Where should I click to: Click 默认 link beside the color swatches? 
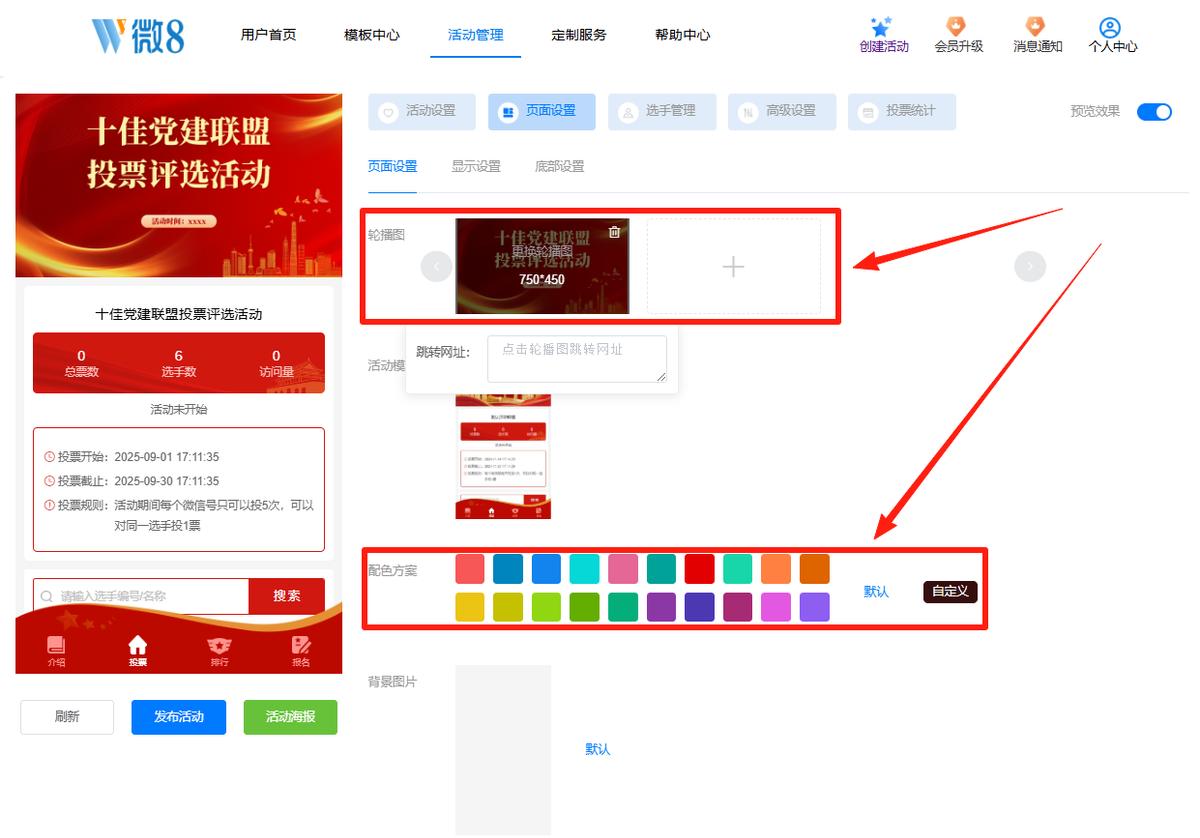[x=876, y=592]
